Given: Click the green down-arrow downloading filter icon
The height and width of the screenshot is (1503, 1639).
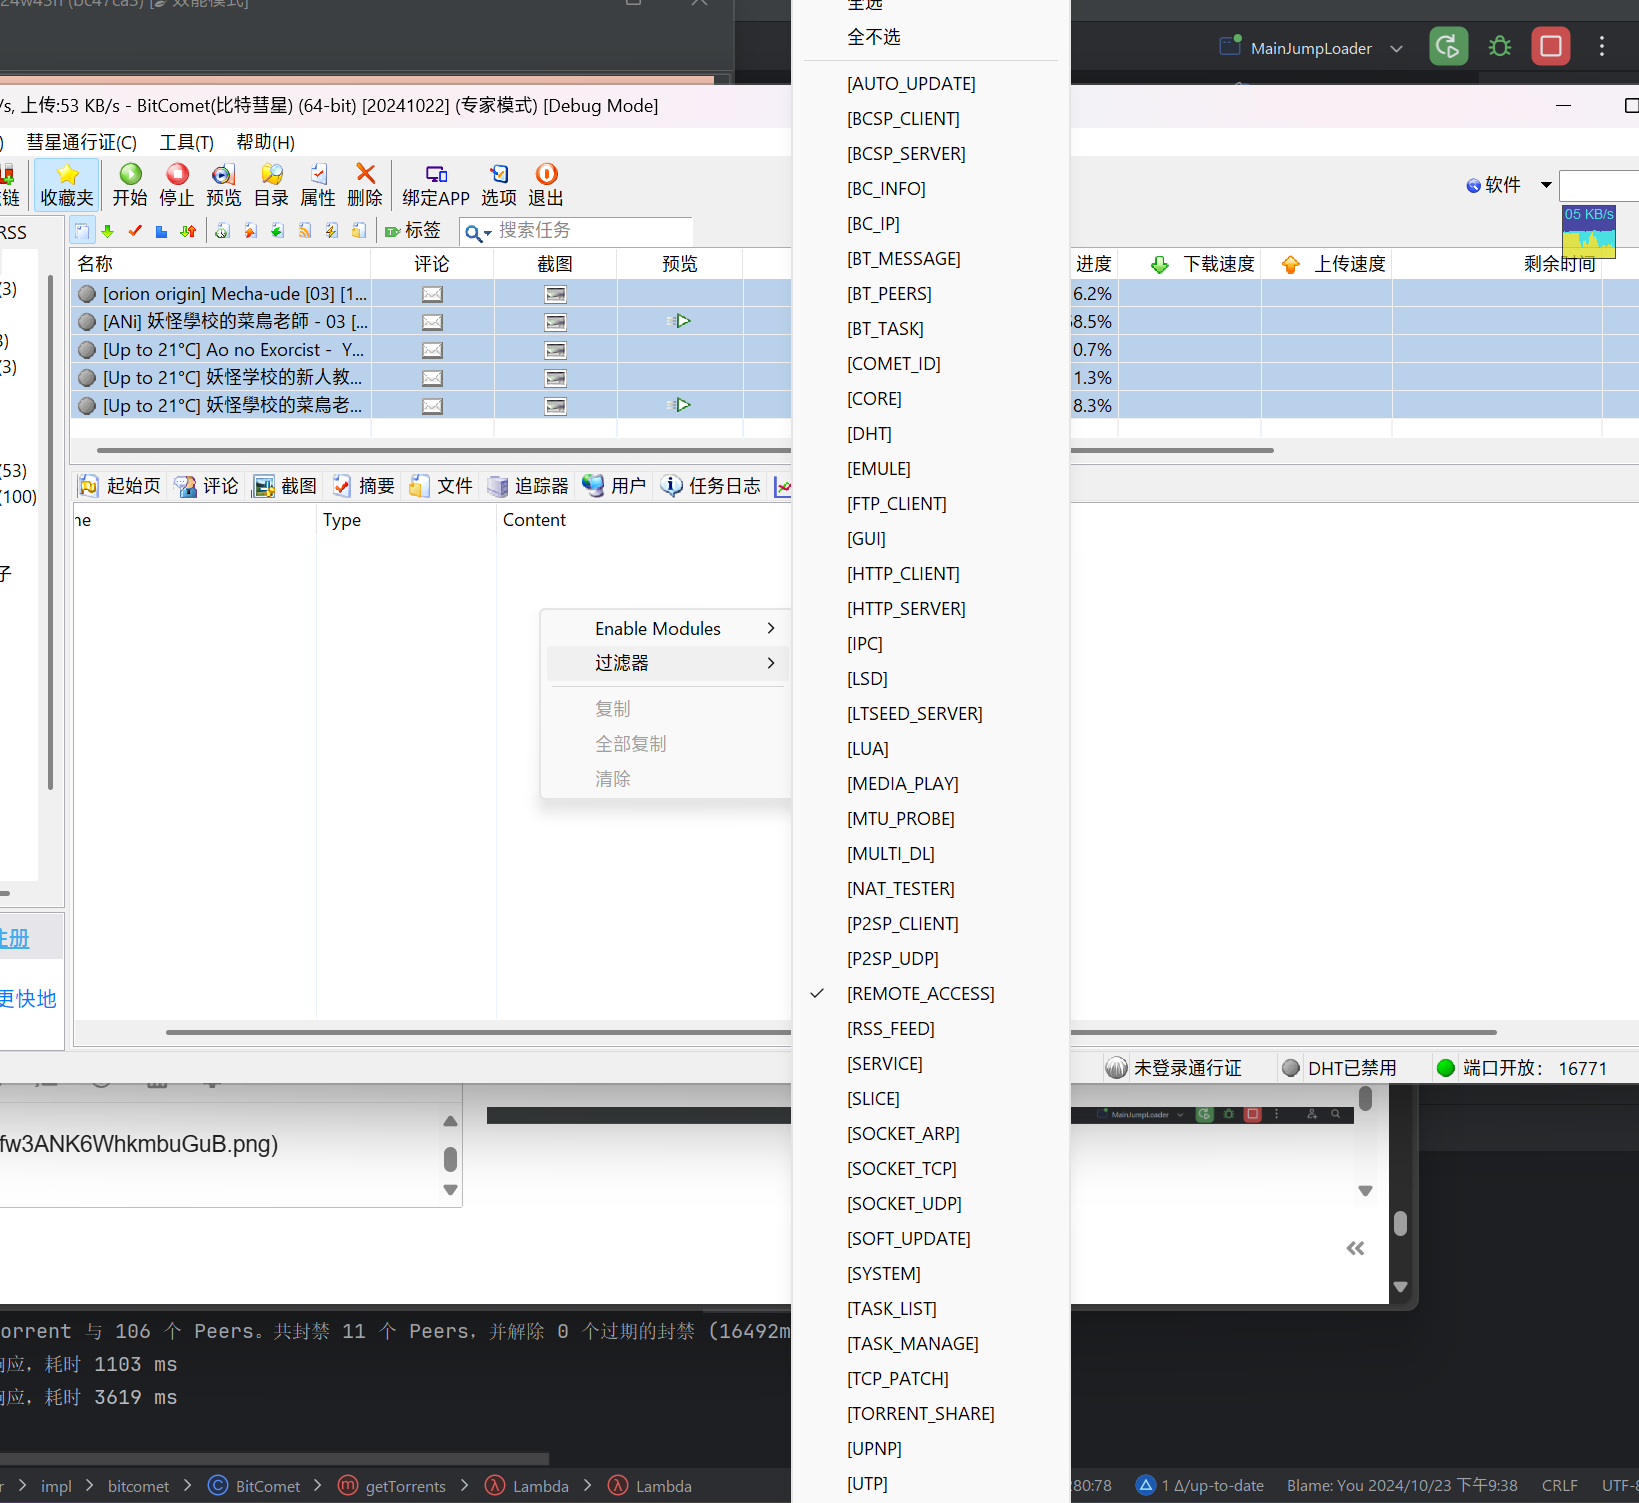Looking at the screenshot, I should (108, 231).
